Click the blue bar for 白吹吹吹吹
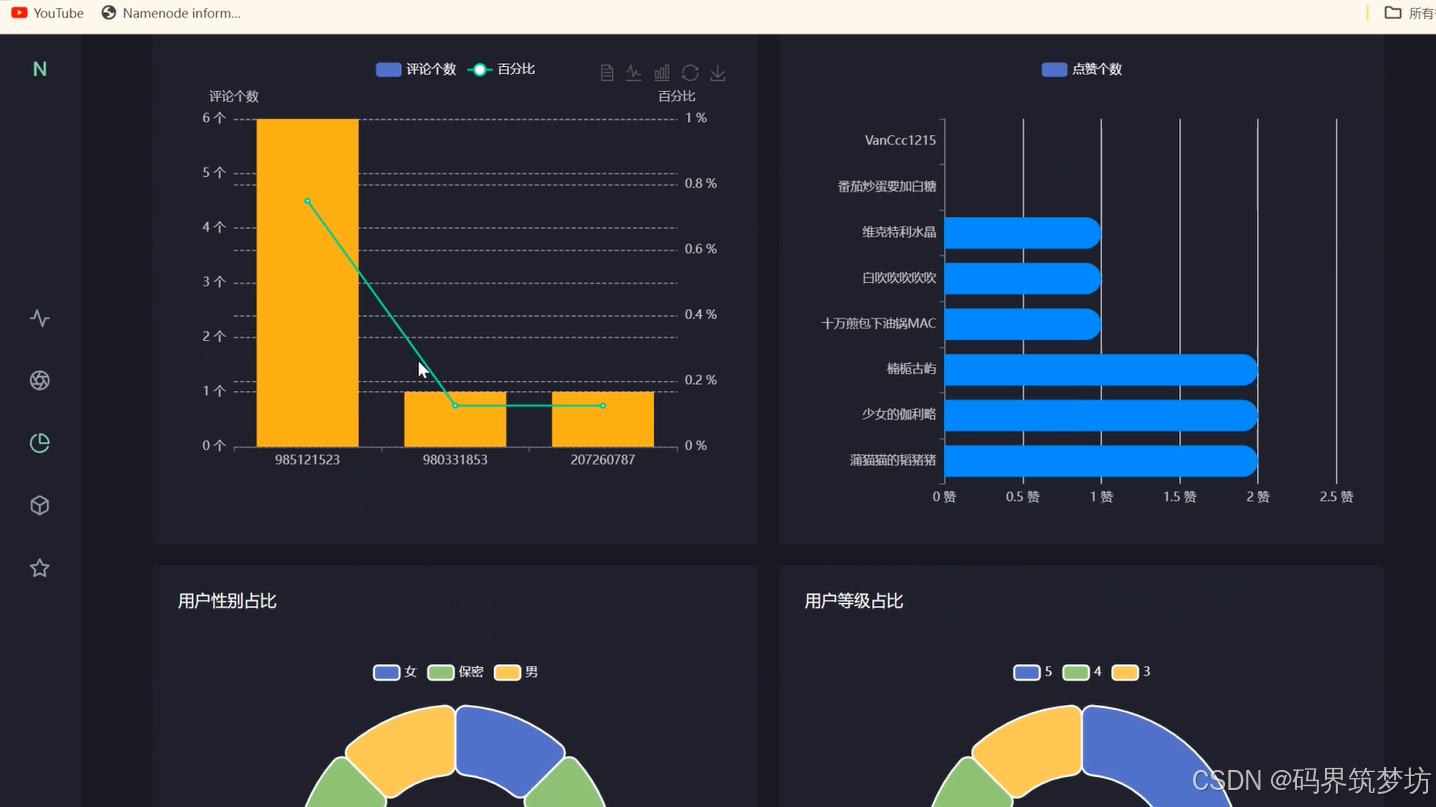1436x807 pixels. (x=1022, y=278)
